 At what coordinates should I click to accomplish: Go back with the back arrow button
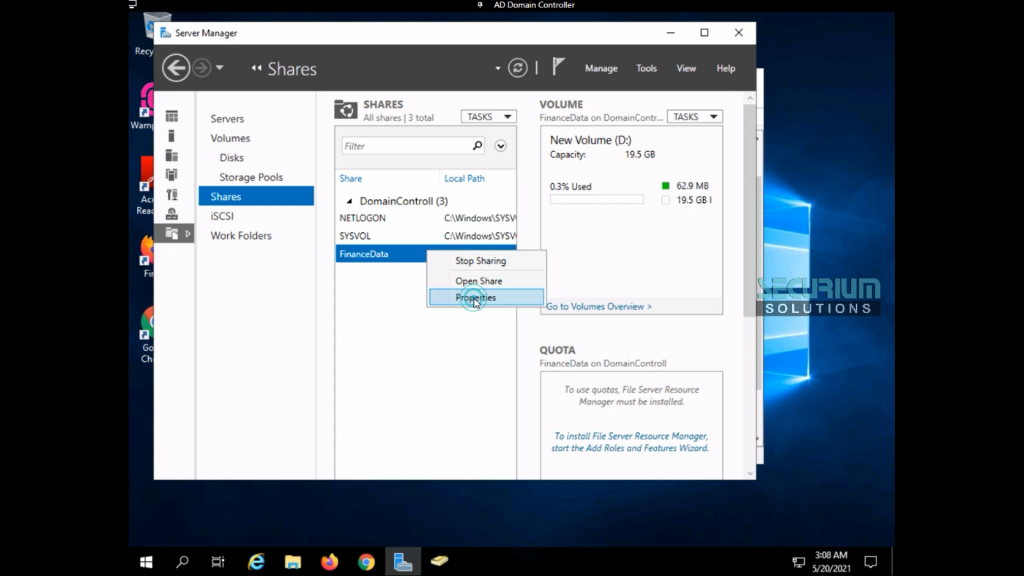coord(176,68)
